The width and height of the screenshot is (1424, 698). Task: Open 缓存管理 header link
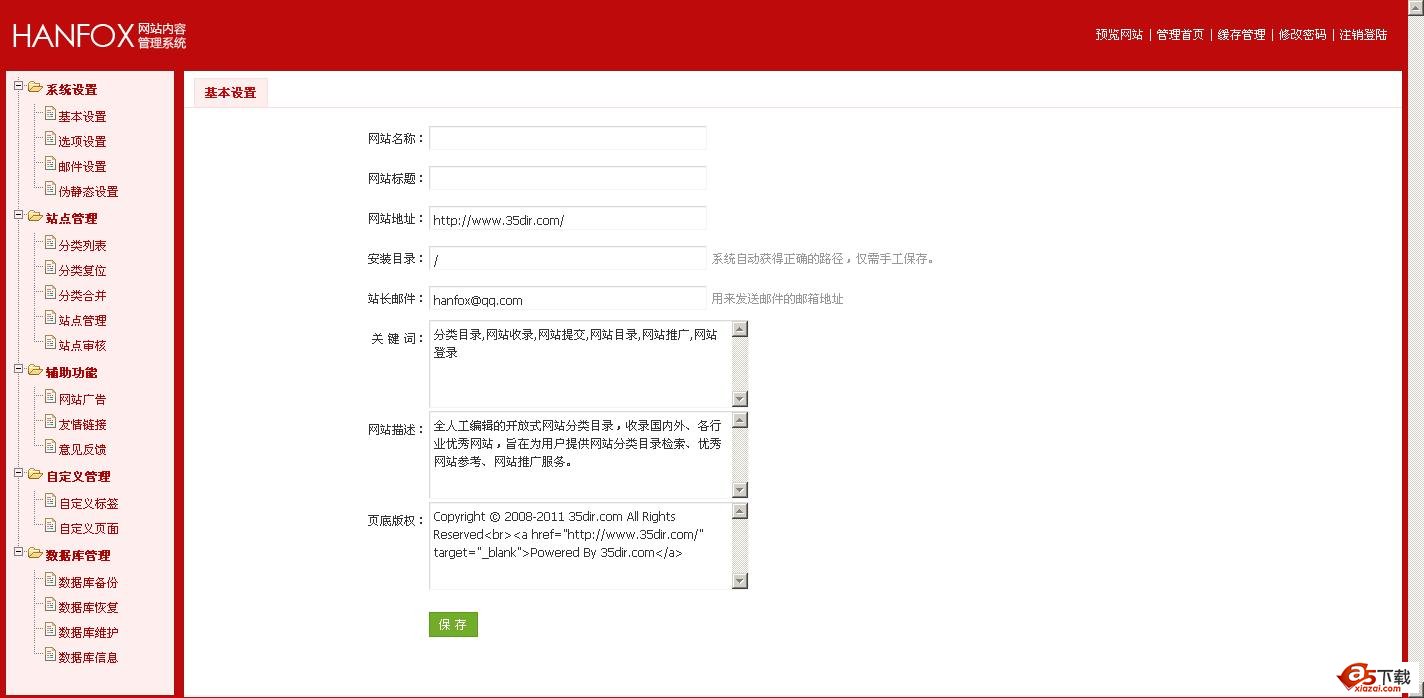pos(1241,34)
